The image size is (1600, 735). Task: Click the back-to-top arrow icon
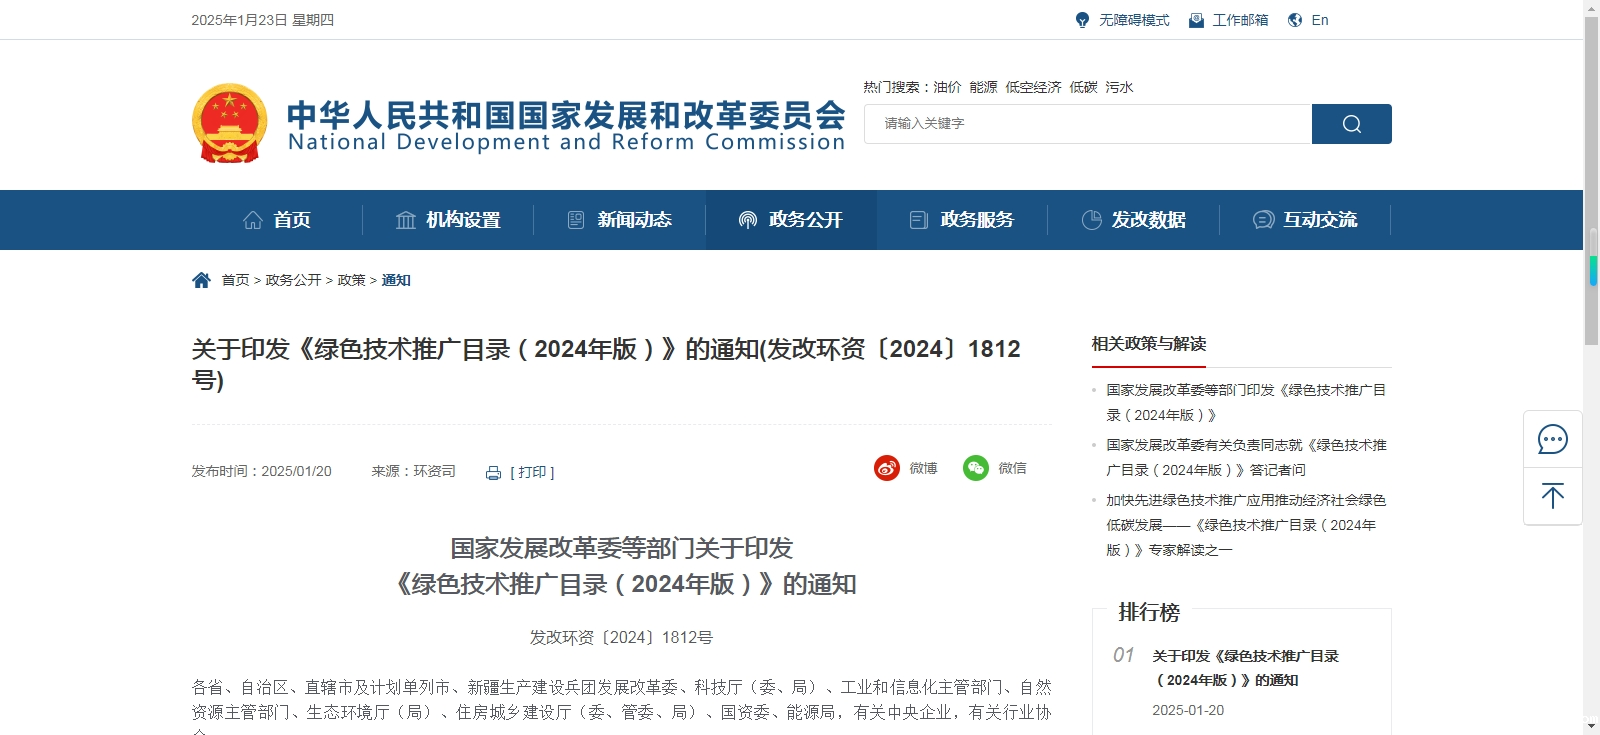tap(1552, 496)
